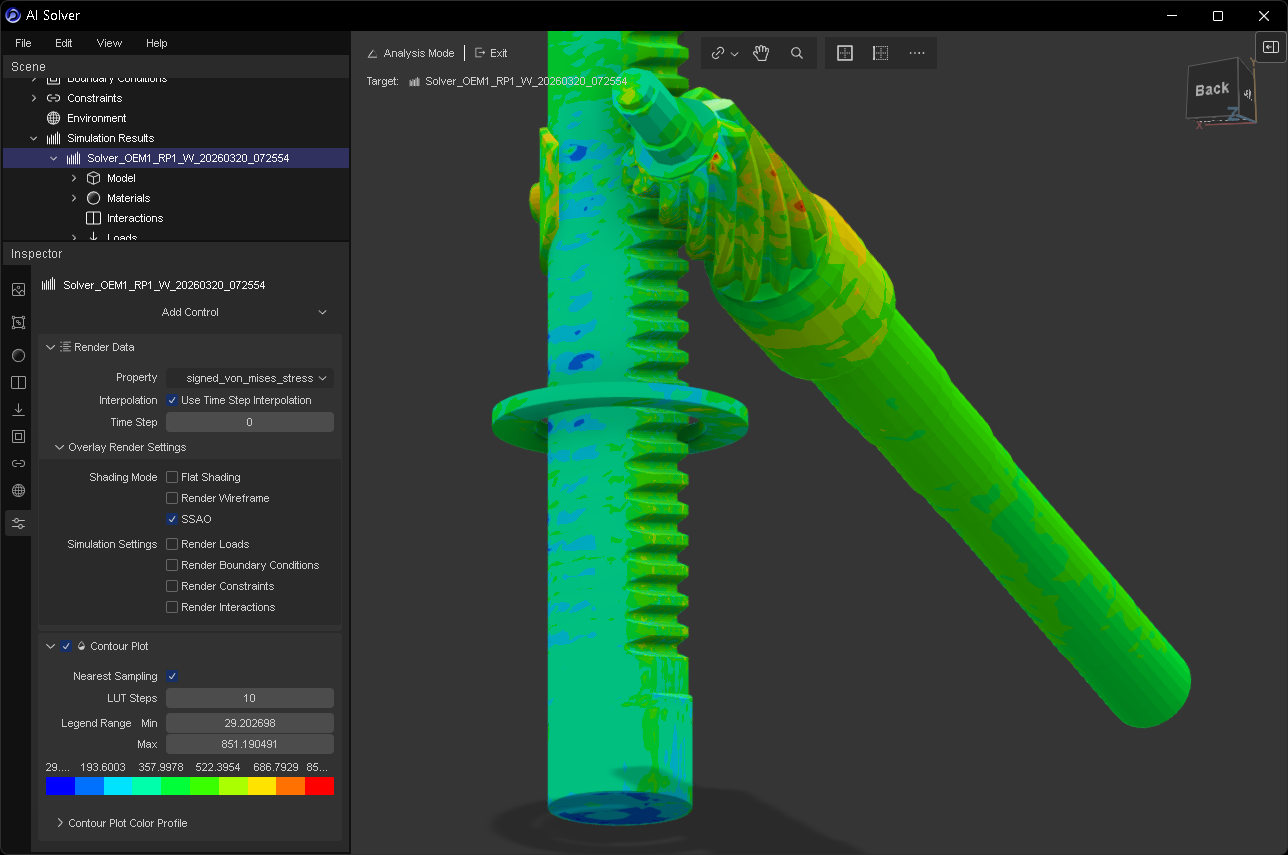Open the File menu

(x=23, y=43)
